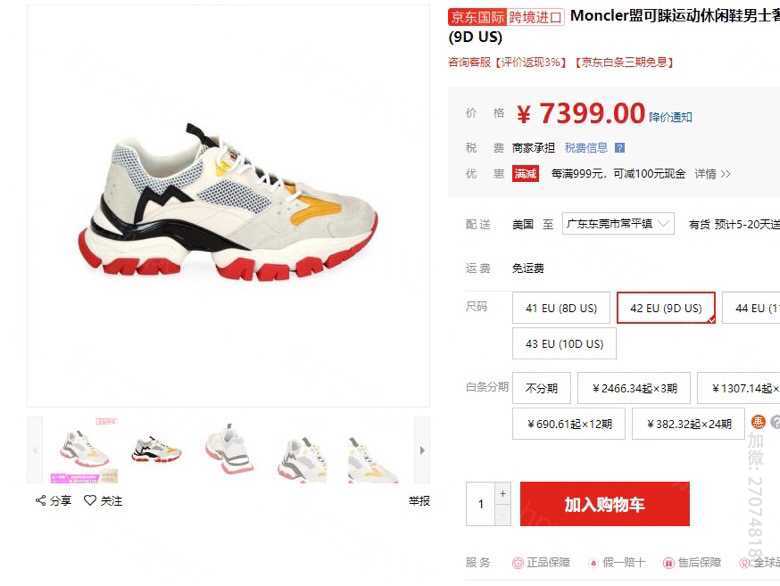Click the add to cart button

[x=604, y=504]
